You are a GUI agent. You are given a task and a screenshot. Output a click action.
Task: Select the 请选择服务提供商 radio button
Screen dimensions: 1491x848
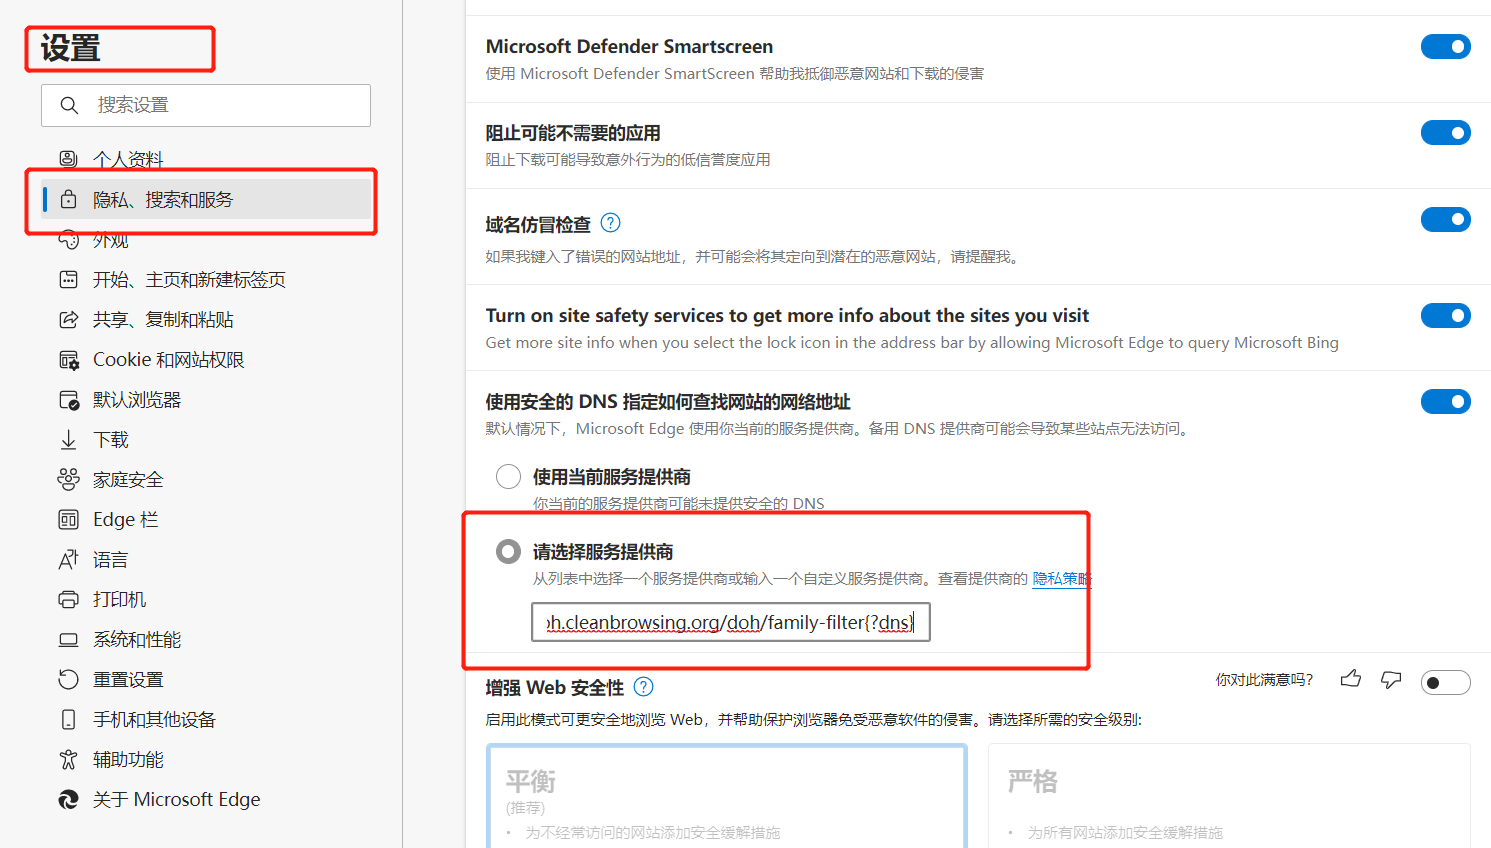click(x=508, y=551)
